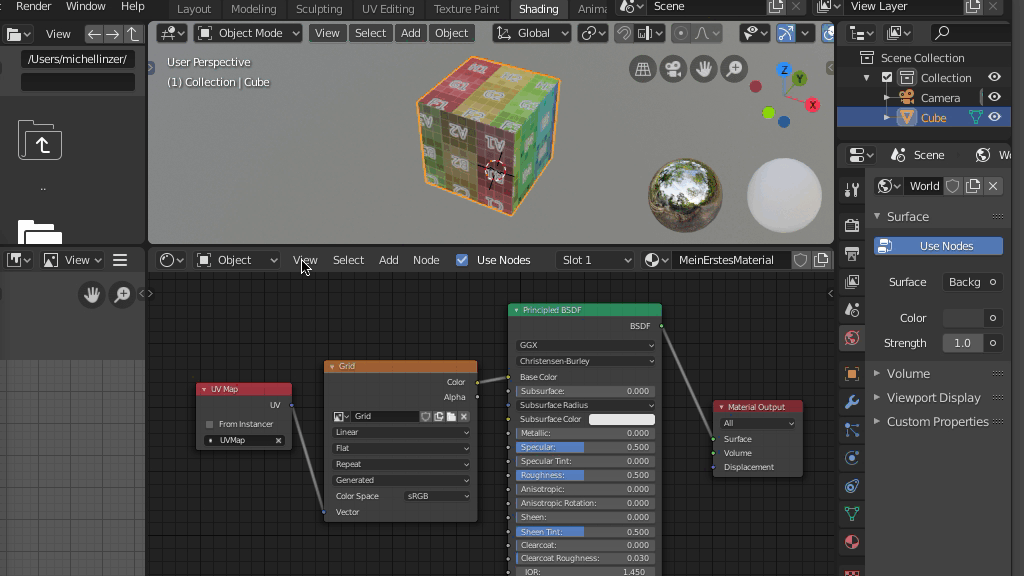Uncheck the Use Nodes checkbox

tap(462, 260)
